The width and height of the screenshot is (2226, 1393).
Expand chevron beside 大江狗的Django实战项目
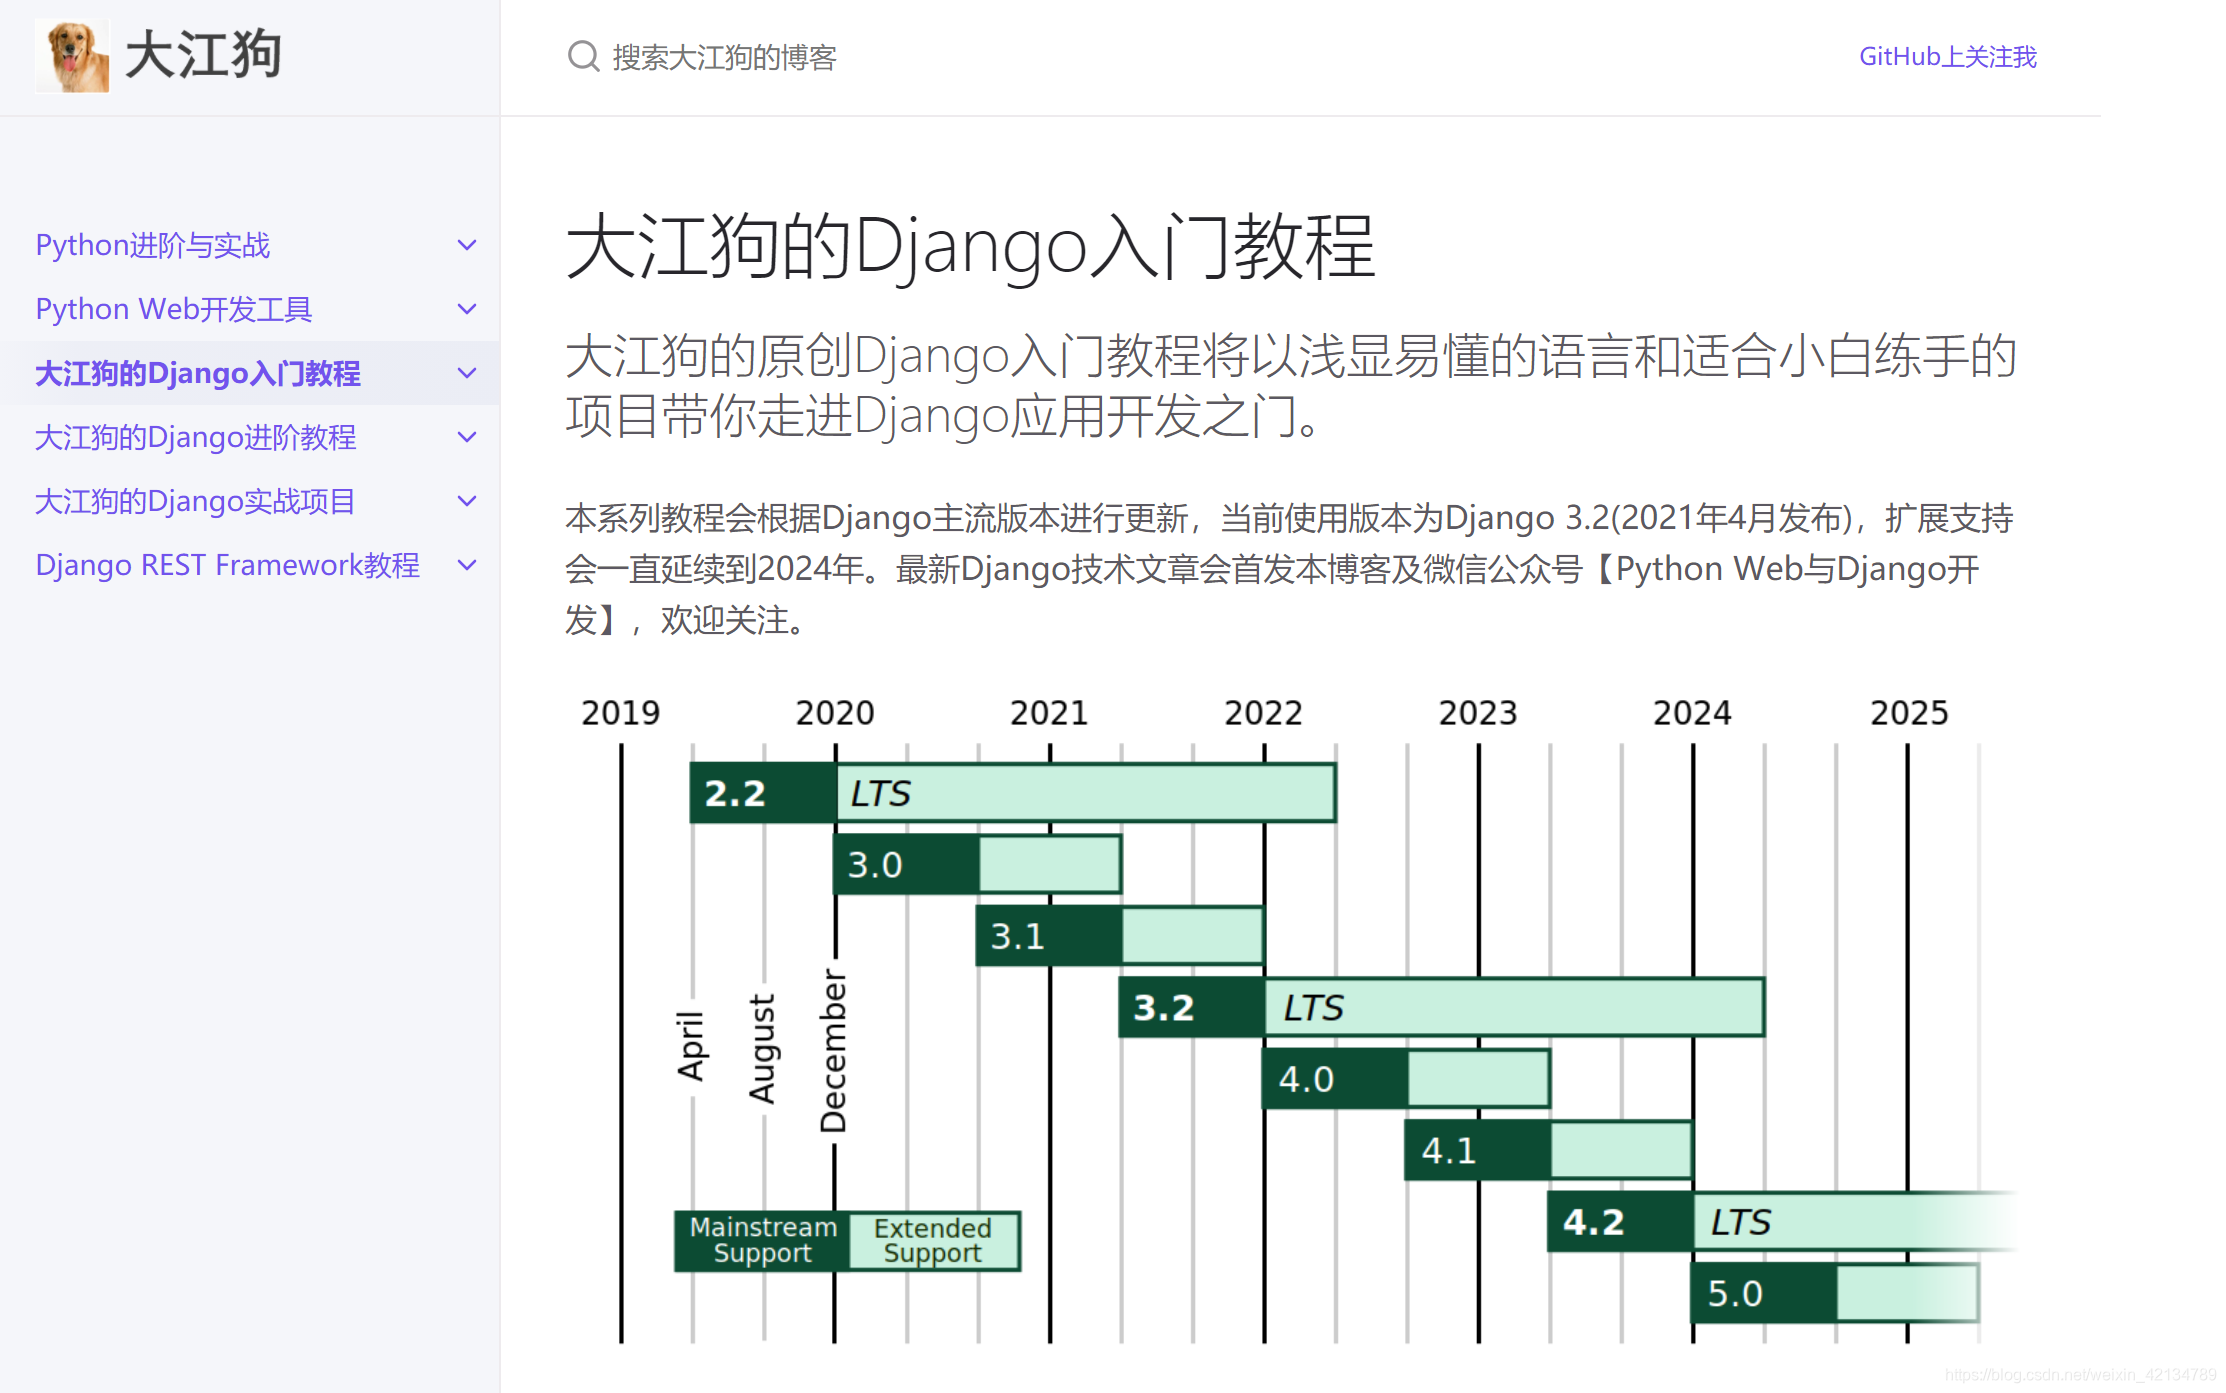[x=466, y=501]
